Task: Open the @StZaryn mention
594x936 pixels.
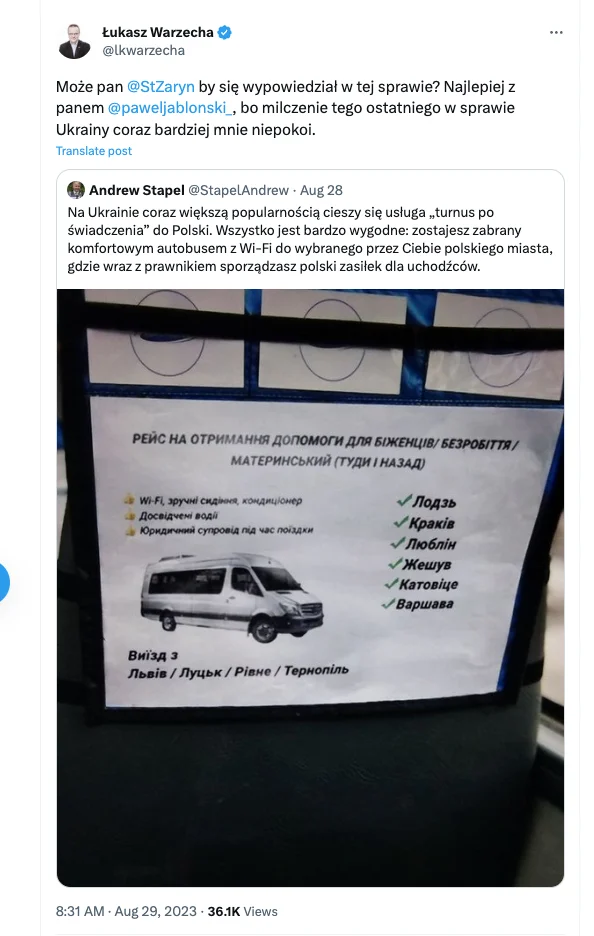Action: click(x=161, y=87)
